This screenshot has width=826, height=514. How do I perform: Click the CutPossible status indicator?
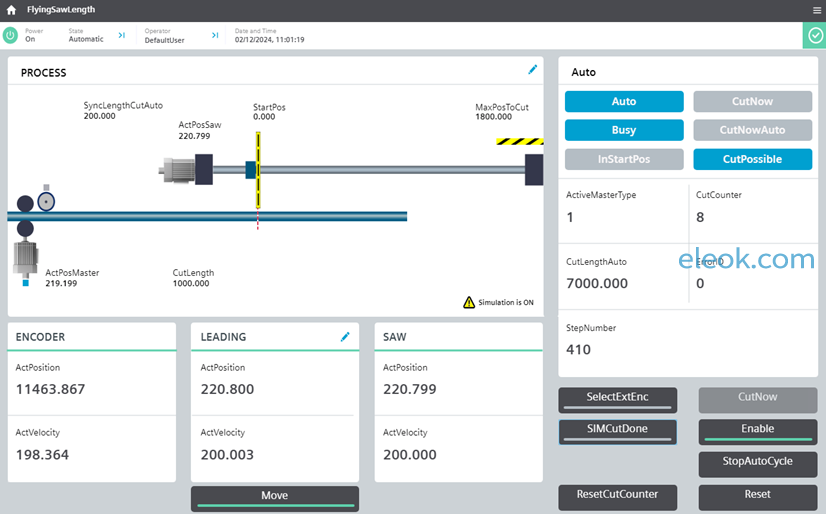tap(752, 159)
